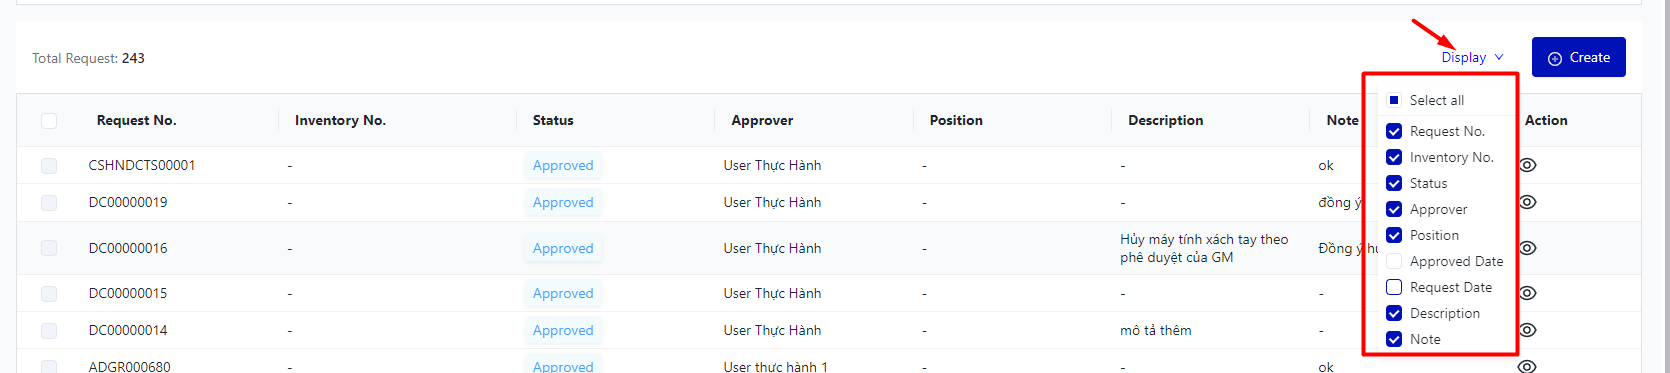Click the Display chevron arrow
Image resolution: width=1670 pixels, height=373 pixels.
click(x=1499, y=57)
